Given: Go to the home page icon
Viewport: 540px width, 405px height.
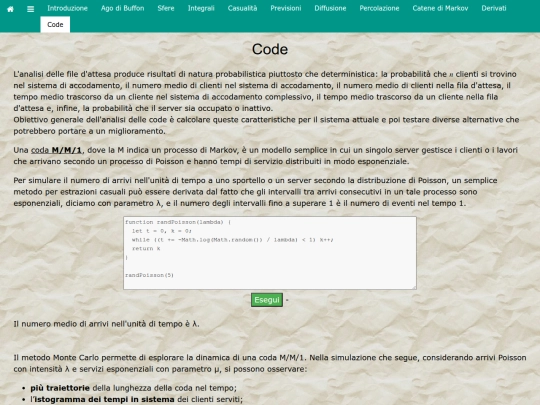Looking at the screenshot, I should (x=10, y=9).
